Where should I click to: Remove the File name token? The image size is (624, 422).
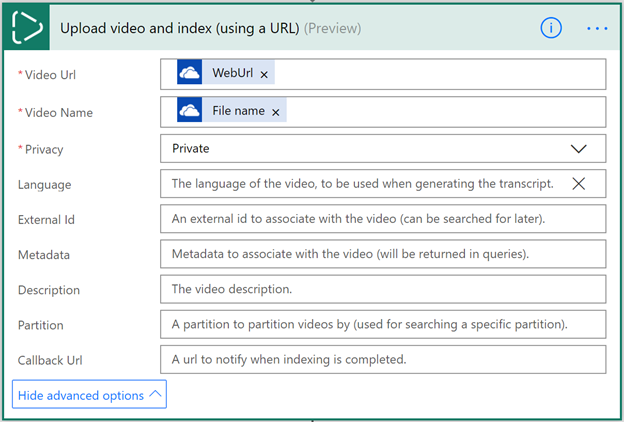275,112
